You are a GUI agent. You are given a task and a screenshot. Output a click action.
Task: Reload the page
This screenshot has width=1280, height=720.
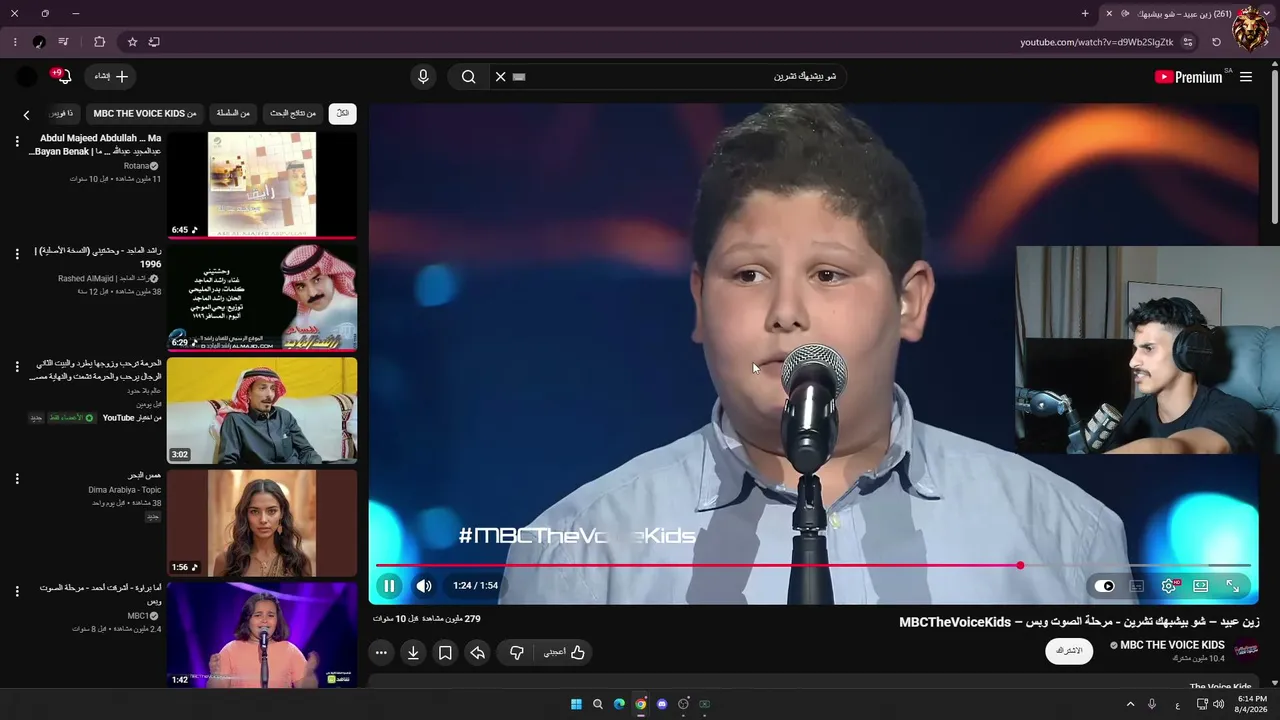tap(1216, 42)
